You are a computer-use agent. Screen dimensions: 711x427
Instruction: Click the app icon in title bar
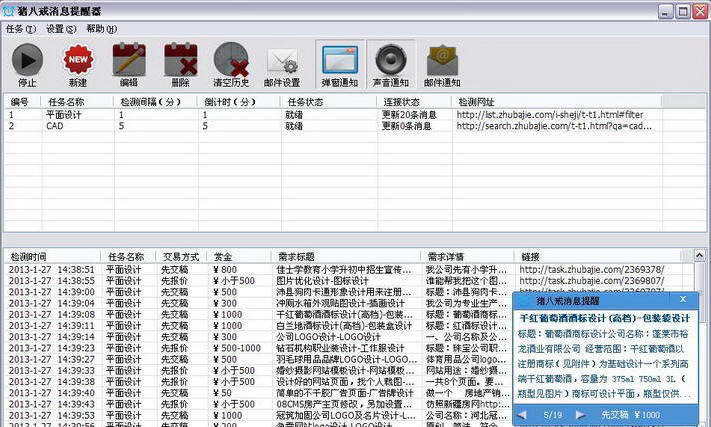click(x=8, y=11)
